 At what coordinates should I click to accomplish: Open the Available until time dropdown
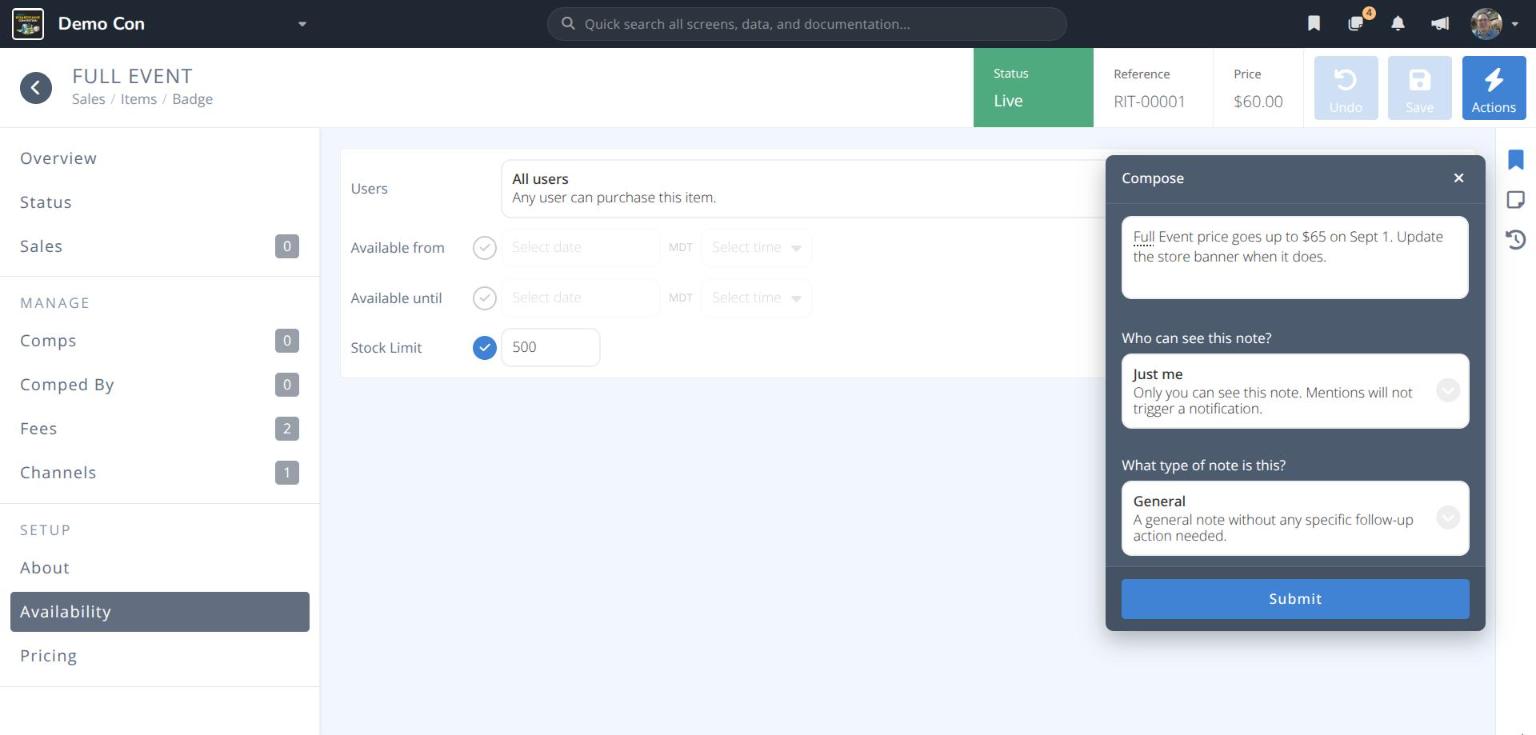point(756,297)
